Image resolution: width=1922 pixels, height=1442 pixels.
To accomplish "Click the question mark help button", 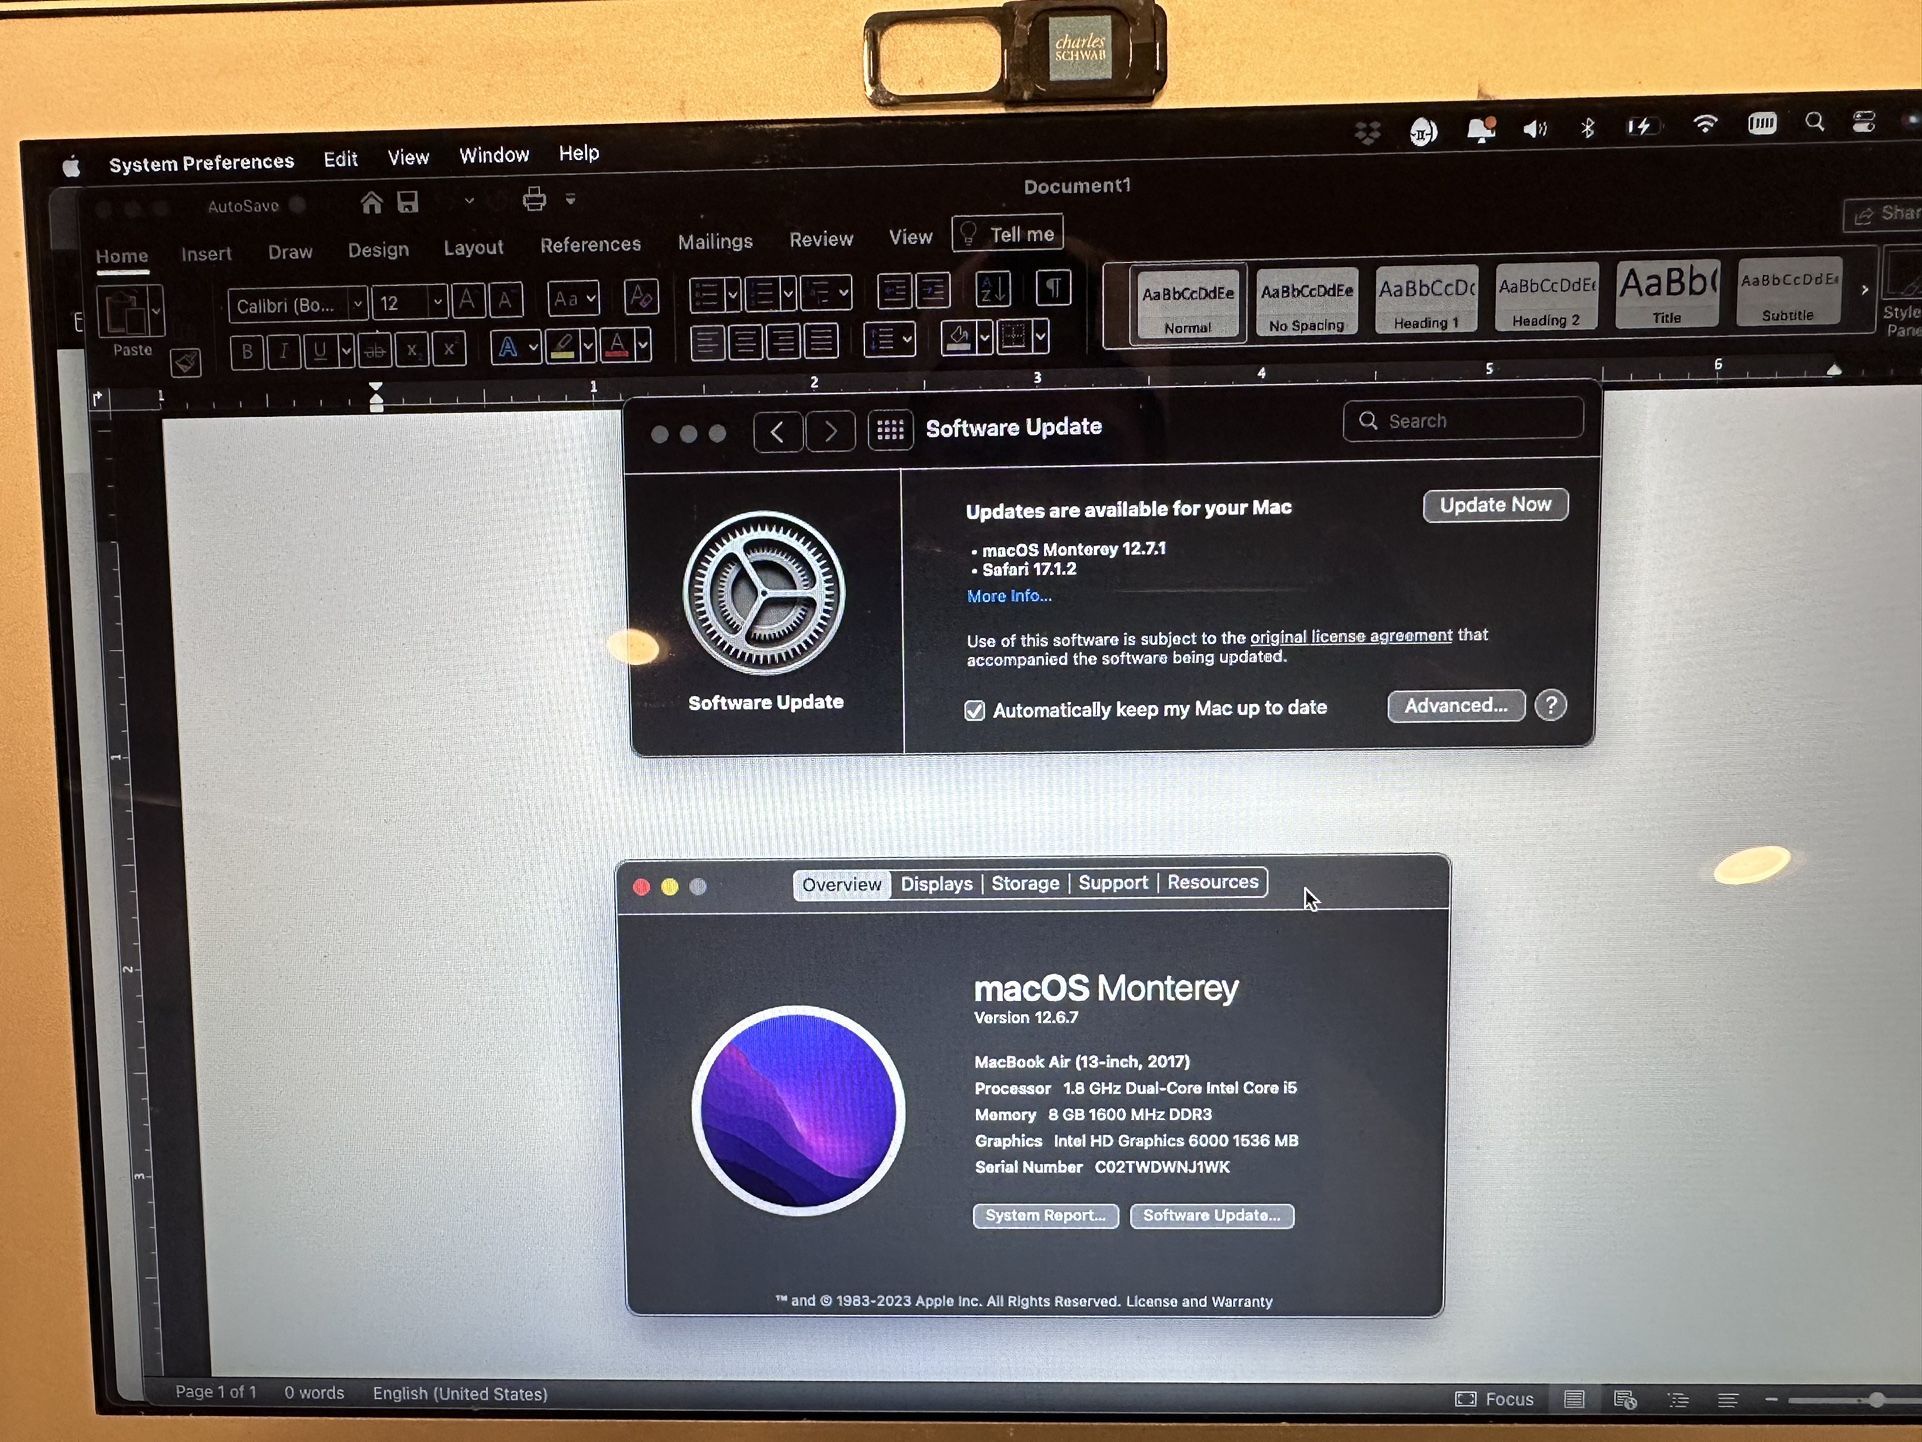I will (1550, 705).
